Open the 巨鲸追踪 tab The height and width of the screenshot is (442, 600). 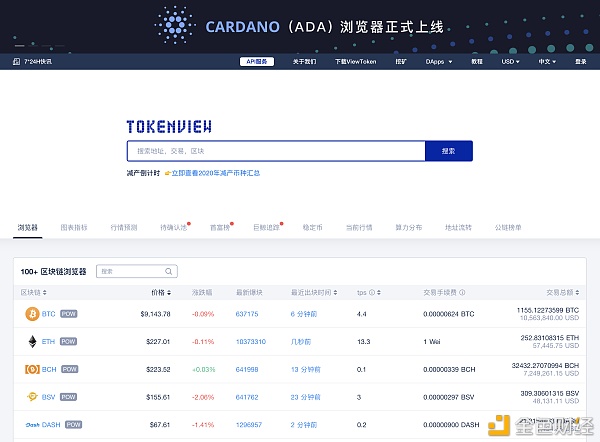point(267,228)
